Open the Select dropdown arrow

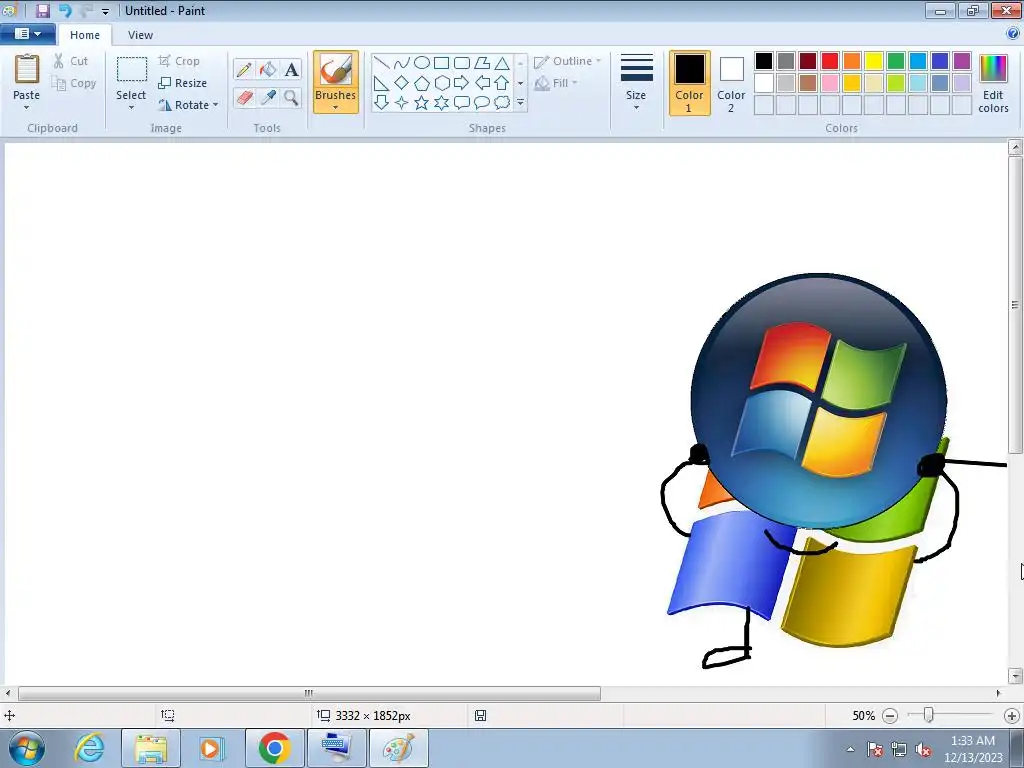click(131, 108)
